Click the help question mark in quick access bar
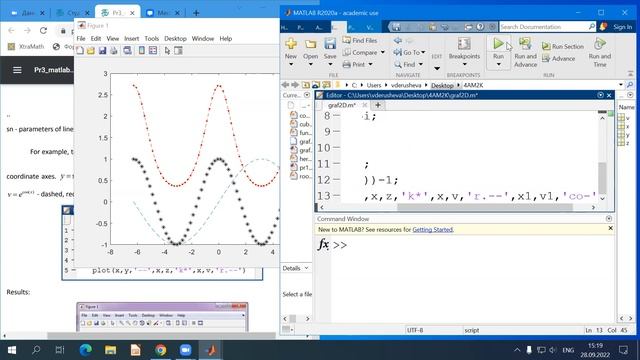Screen dimensions: 640x360 pos(480,27)
